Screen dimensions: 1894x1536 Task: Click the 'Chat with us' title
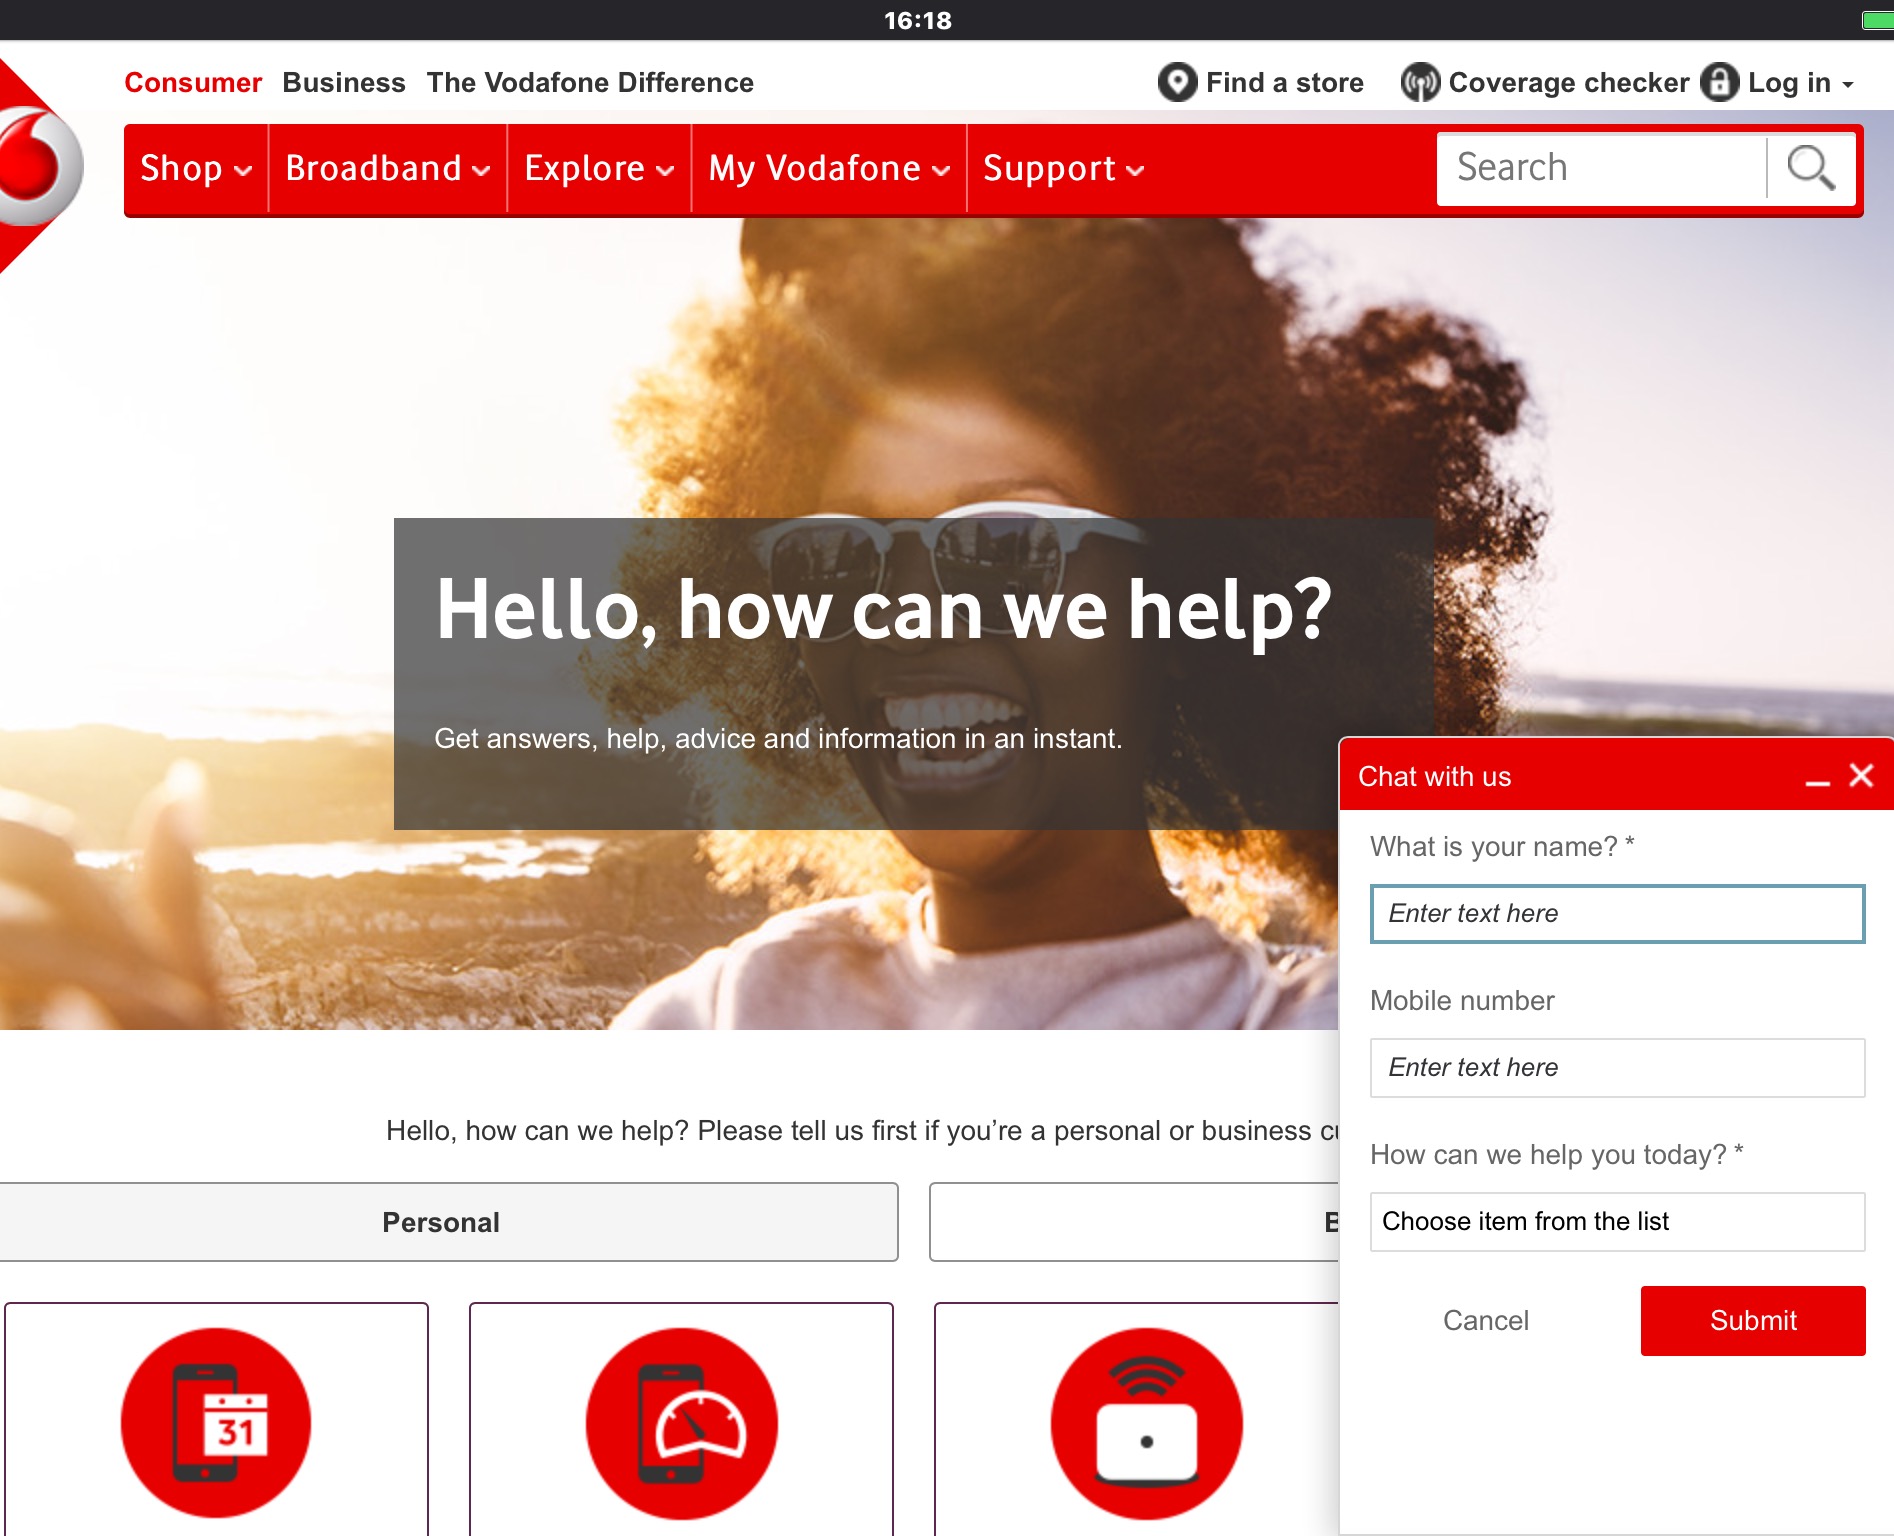[x=1434, y=776]
